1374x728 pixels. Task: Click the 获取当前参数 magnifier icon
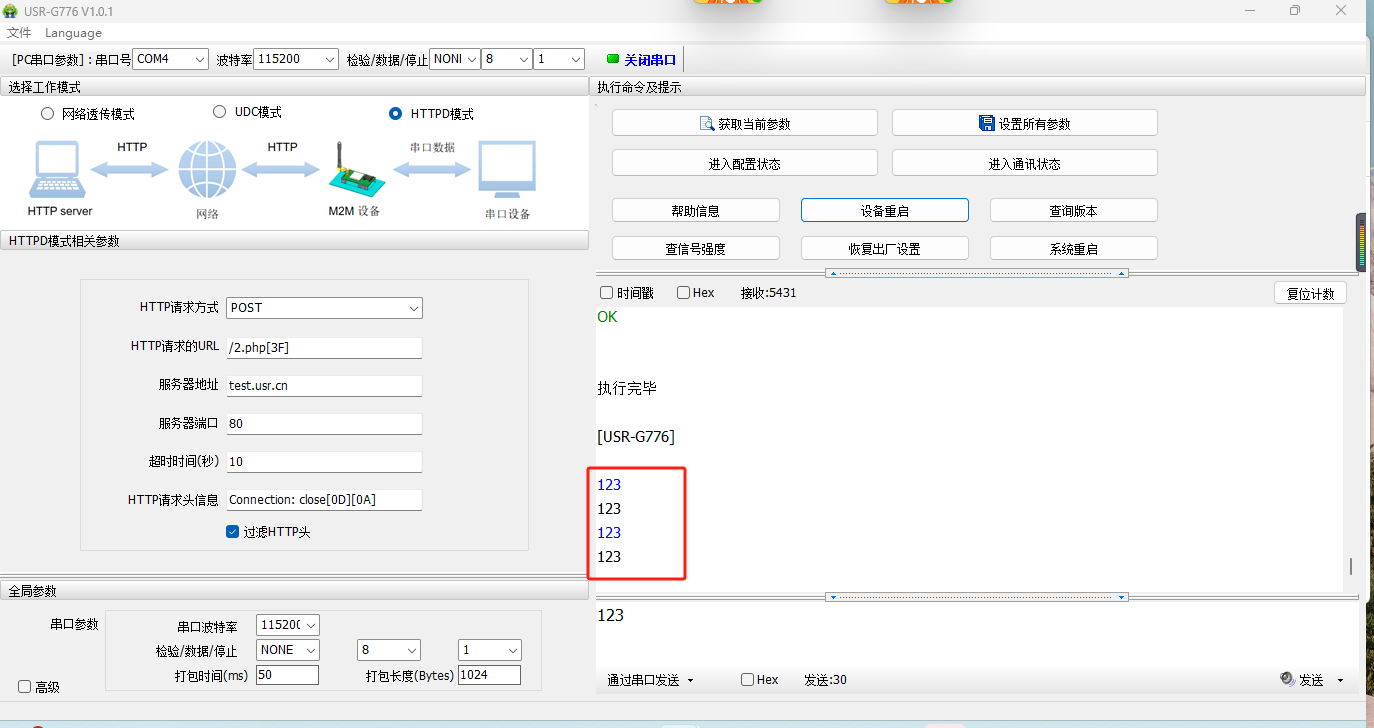[x=708, y=124]
